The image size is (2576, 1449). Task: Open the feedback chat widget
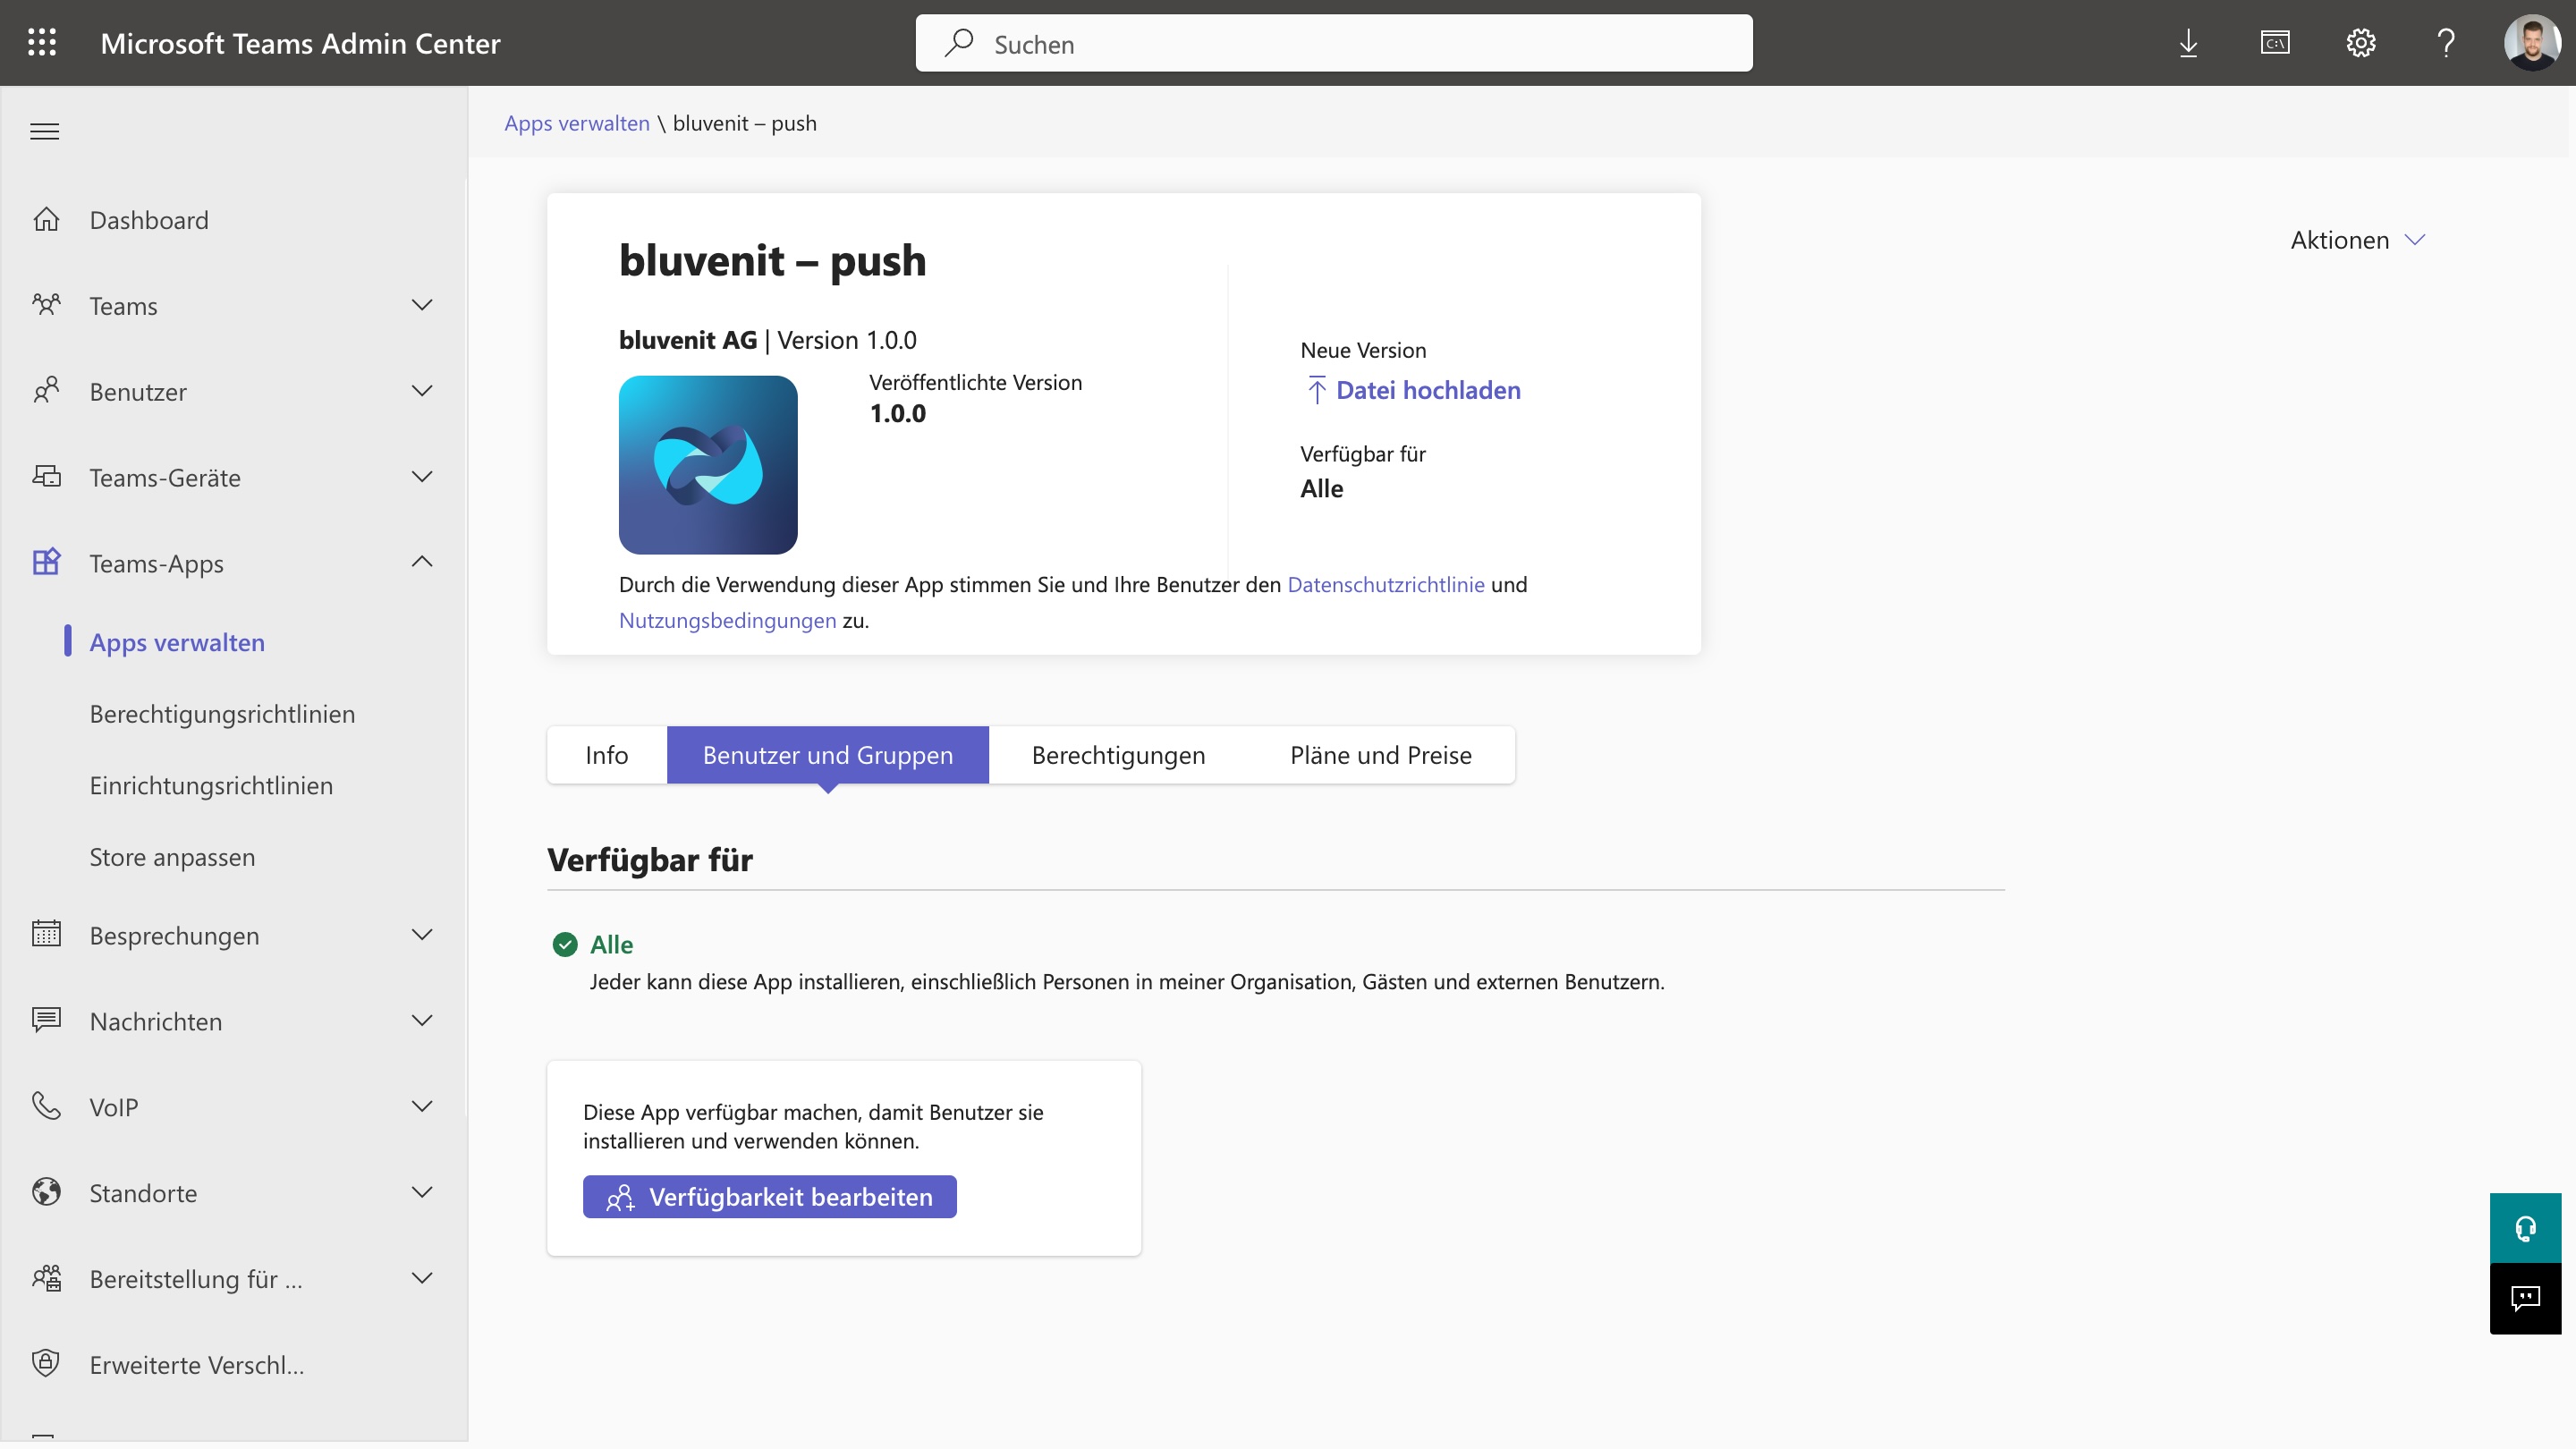[x=2525, y=1298]
